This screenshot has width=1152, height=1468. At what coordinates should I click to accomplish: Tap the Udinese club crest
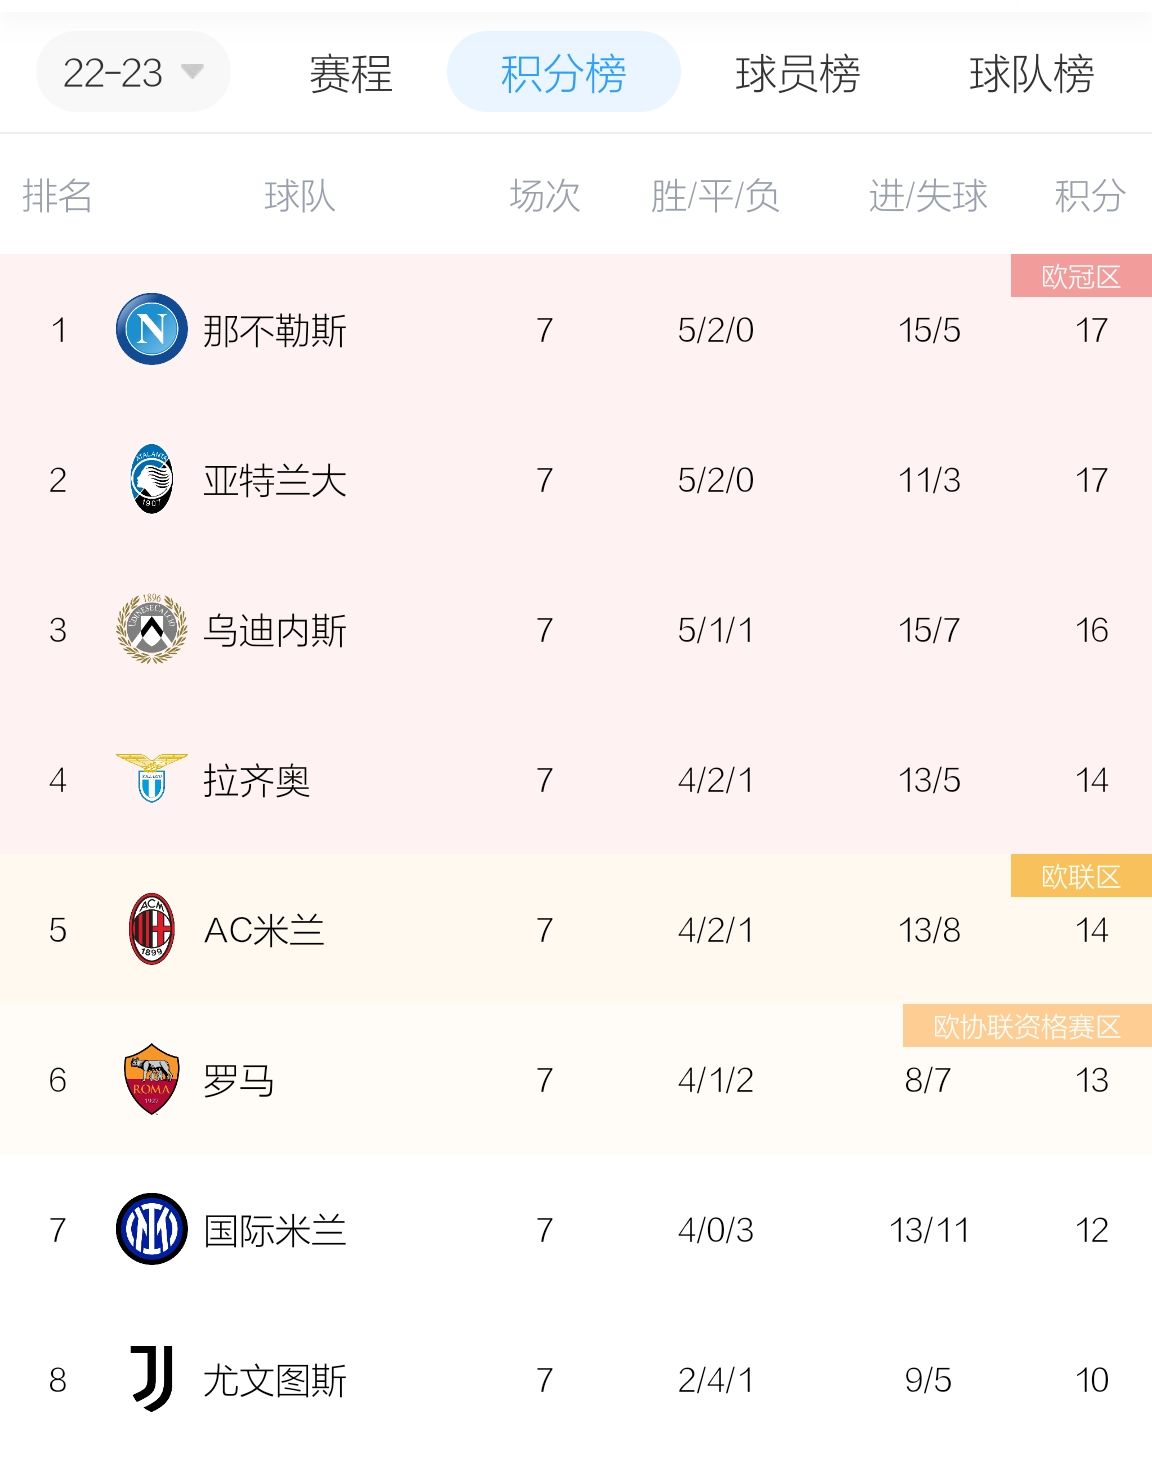click(x=152, y=629)
